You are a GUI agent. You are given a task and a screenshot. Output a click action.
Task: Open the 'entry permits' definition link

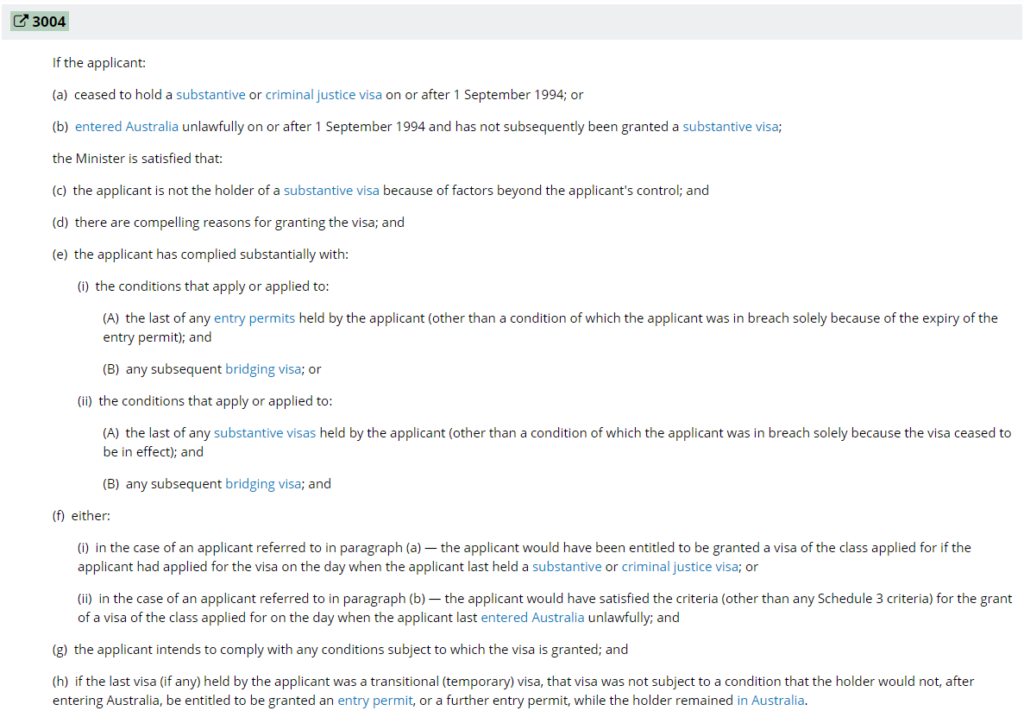(x=254, y=319)
